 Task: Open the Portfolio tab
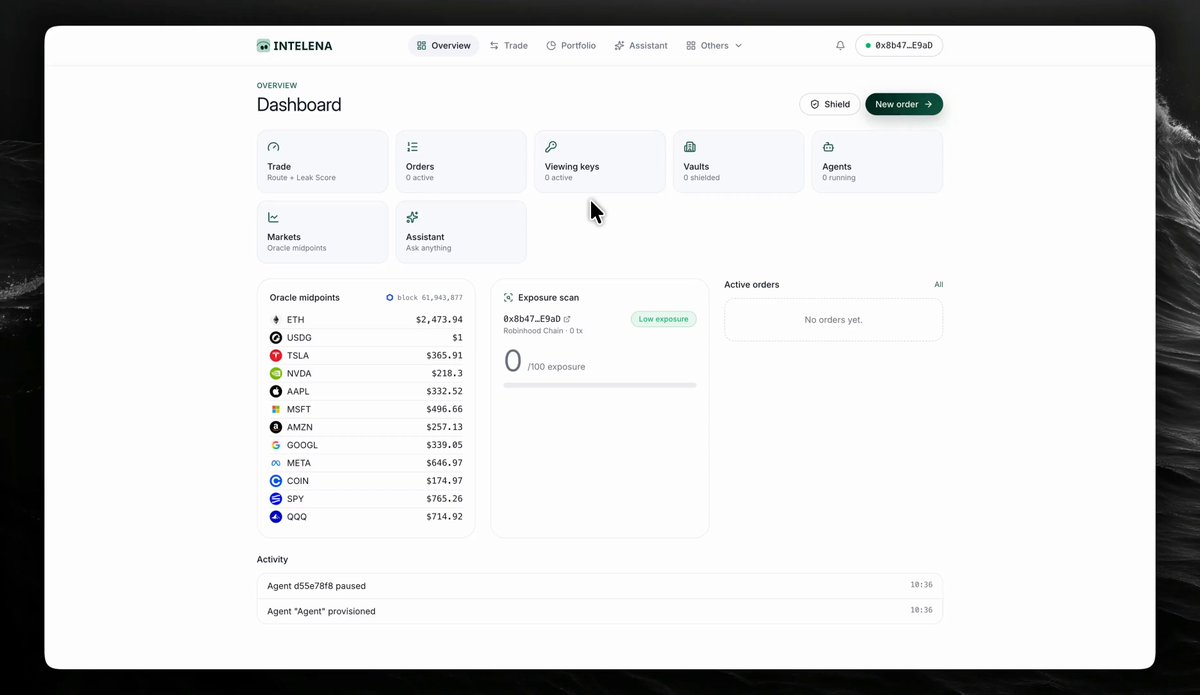(571, 46)
